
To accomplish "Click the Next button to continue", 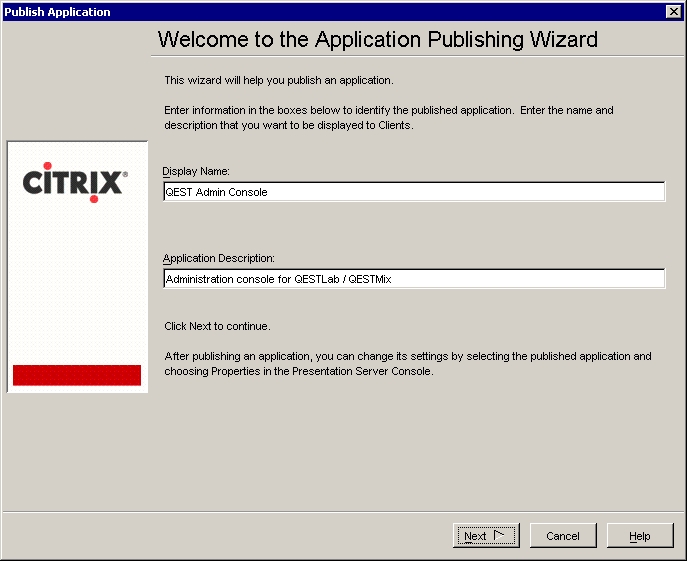I will pos(486,536).
